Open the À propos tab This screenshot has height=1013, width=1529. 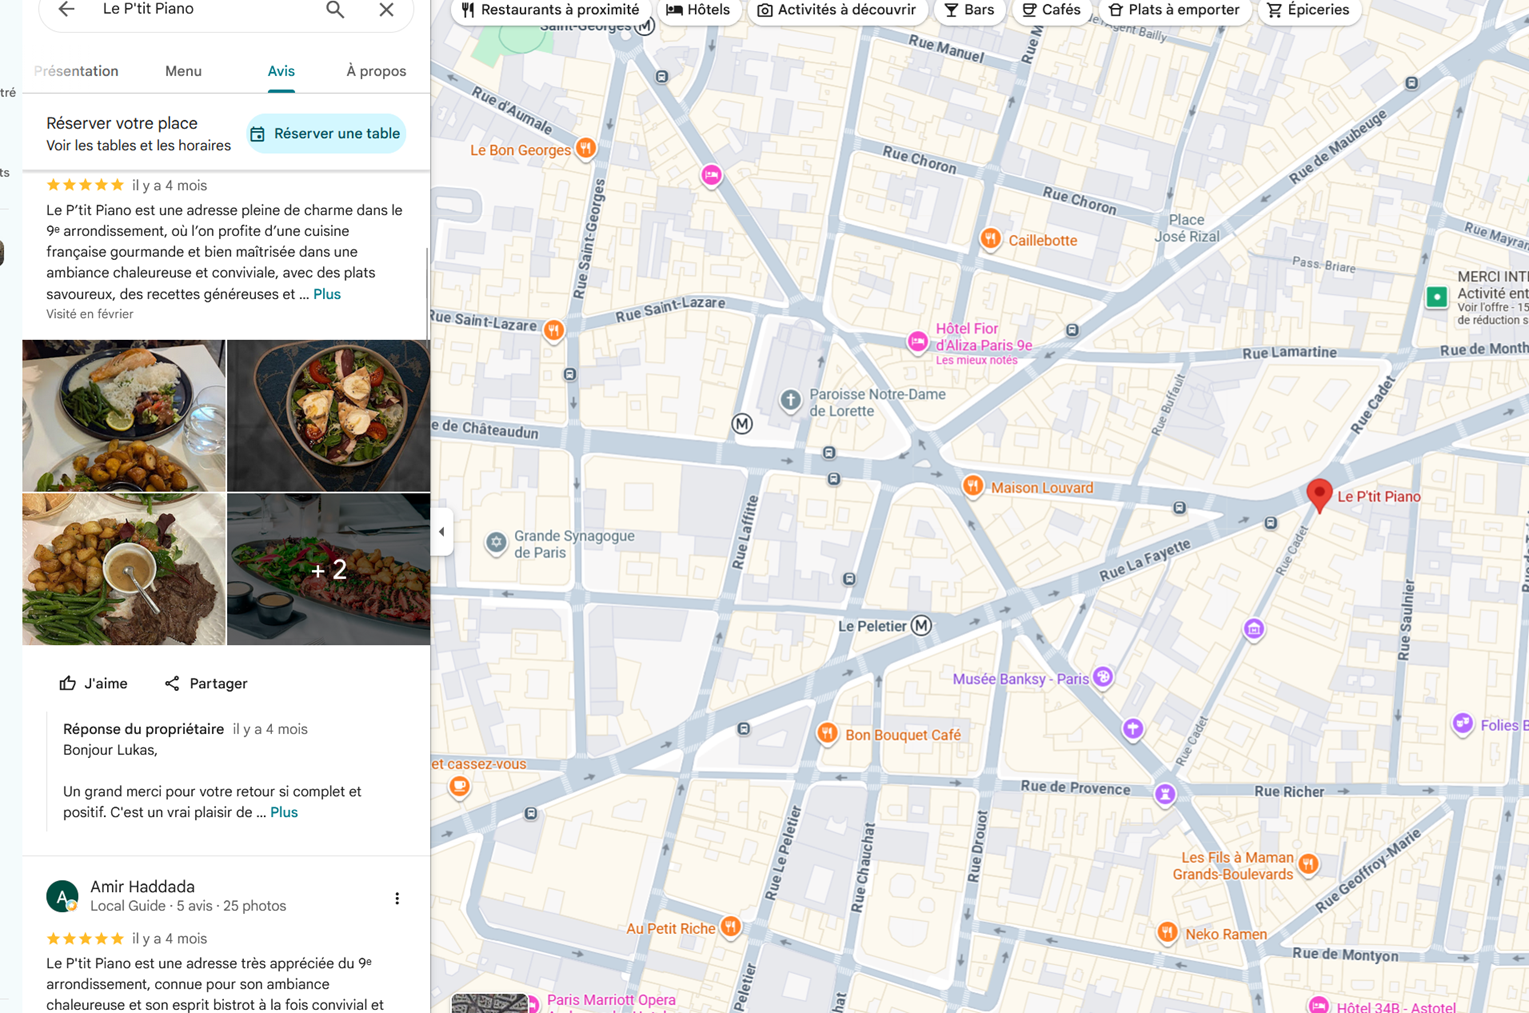coord(376,71)
